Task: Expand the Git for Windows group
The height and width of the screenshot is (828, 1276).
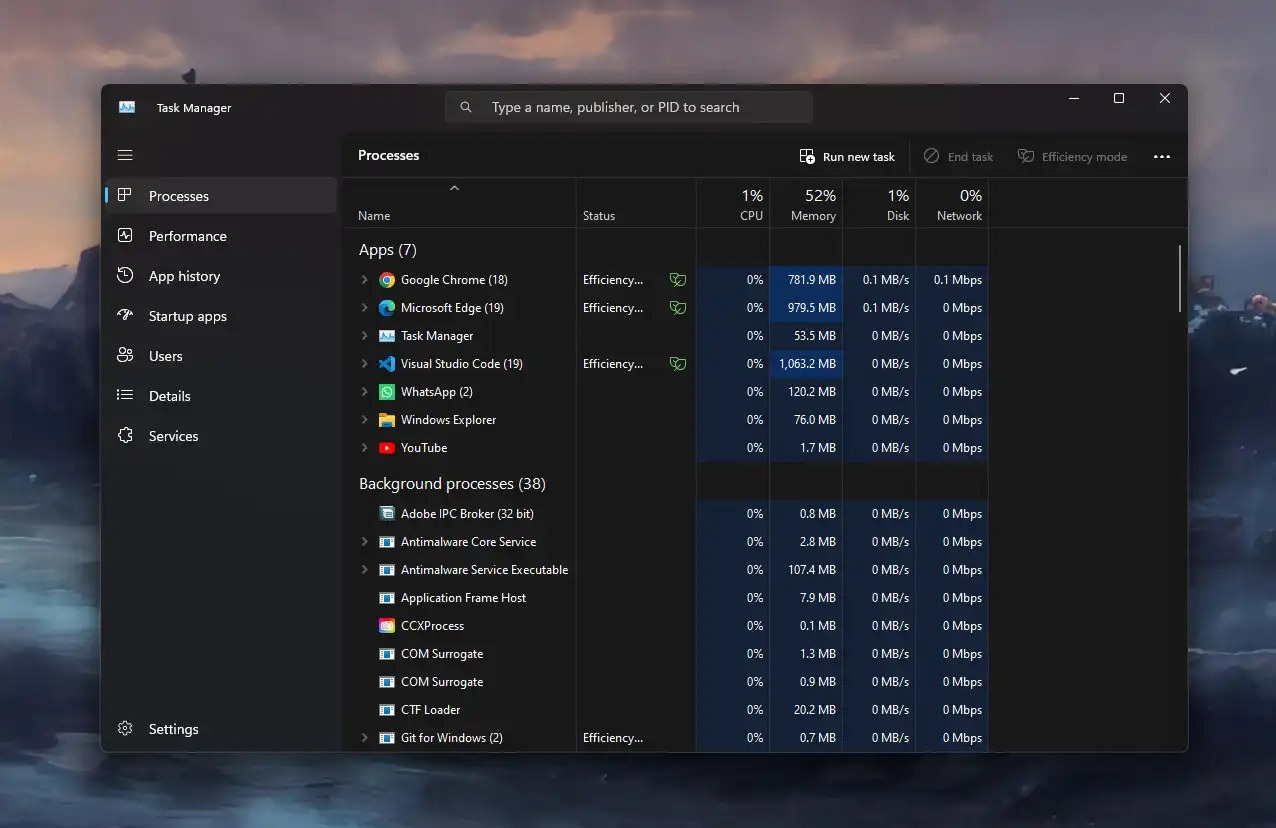Action: pyautogui.click(x=365, y=738)
